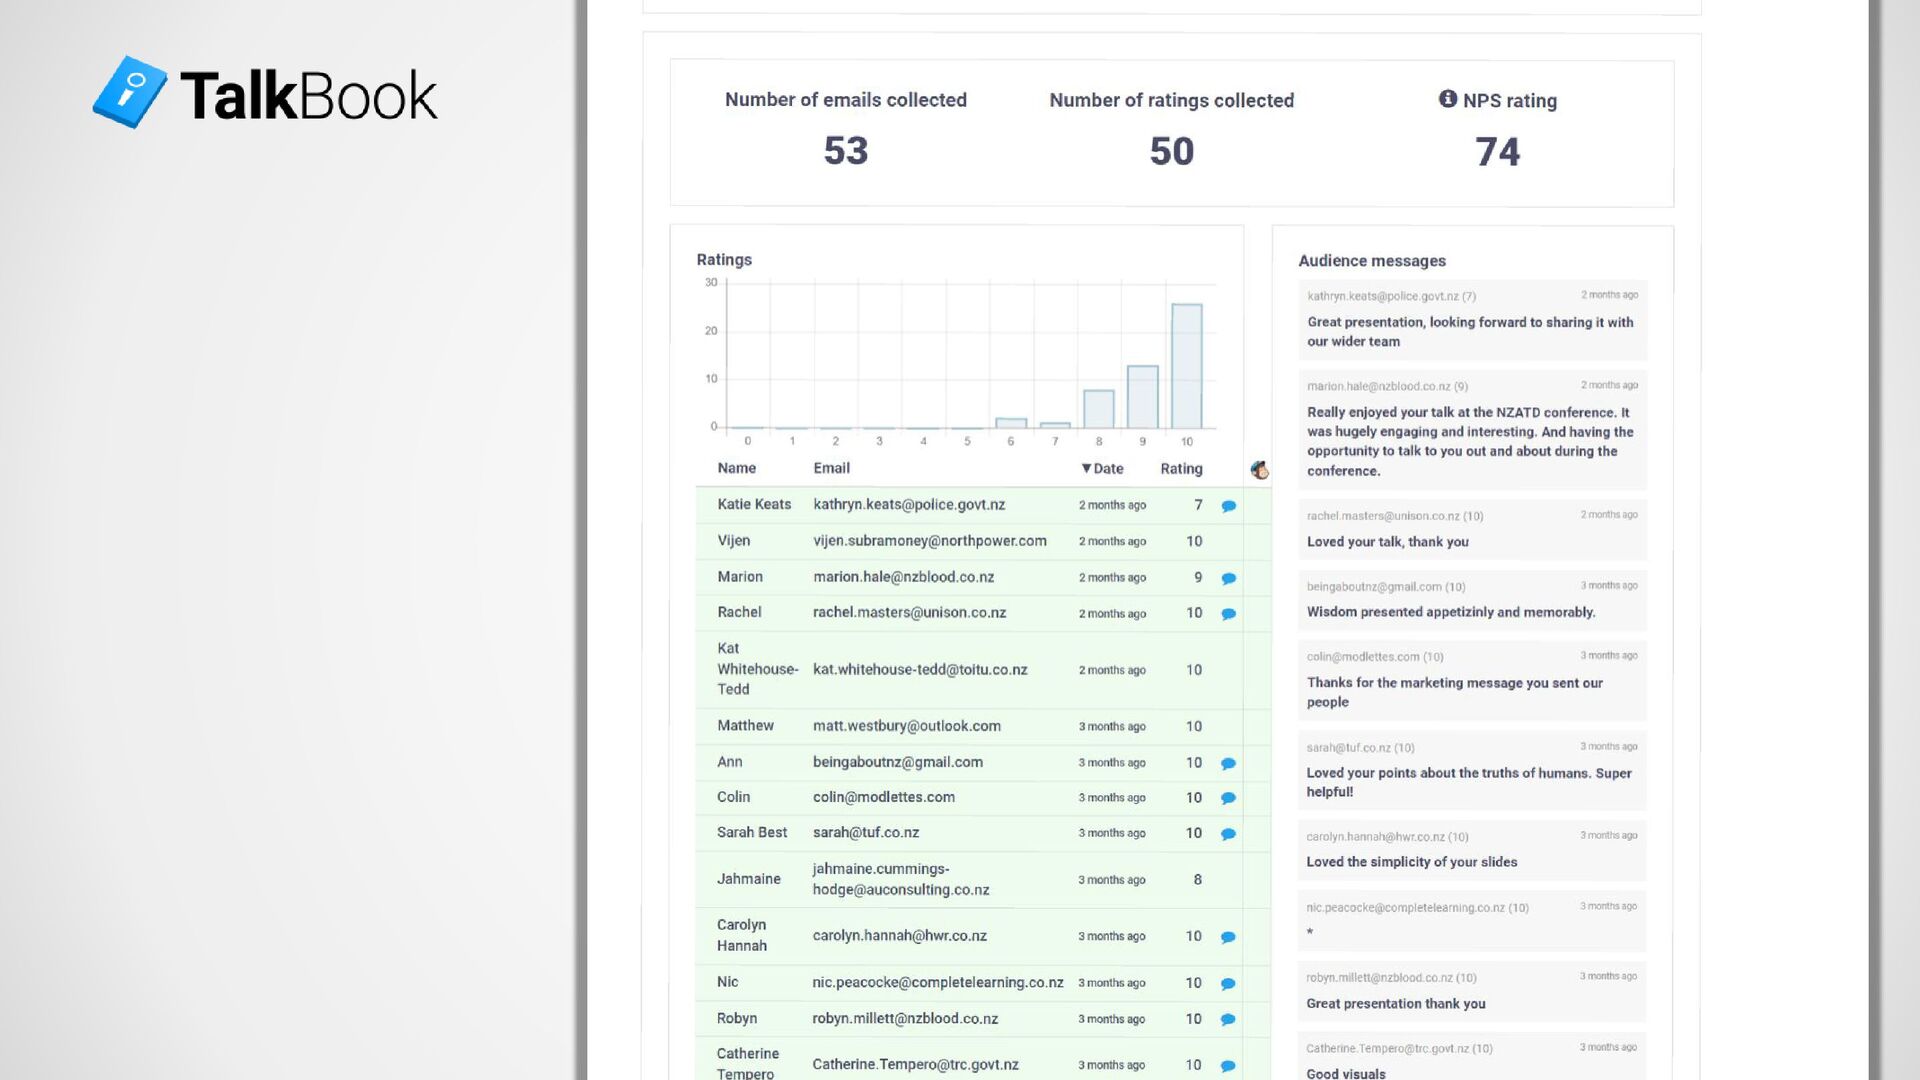Open the audience message from marion.hale@nzblood.co.nz
1920x1080 pixels.
pos(1471,429)
